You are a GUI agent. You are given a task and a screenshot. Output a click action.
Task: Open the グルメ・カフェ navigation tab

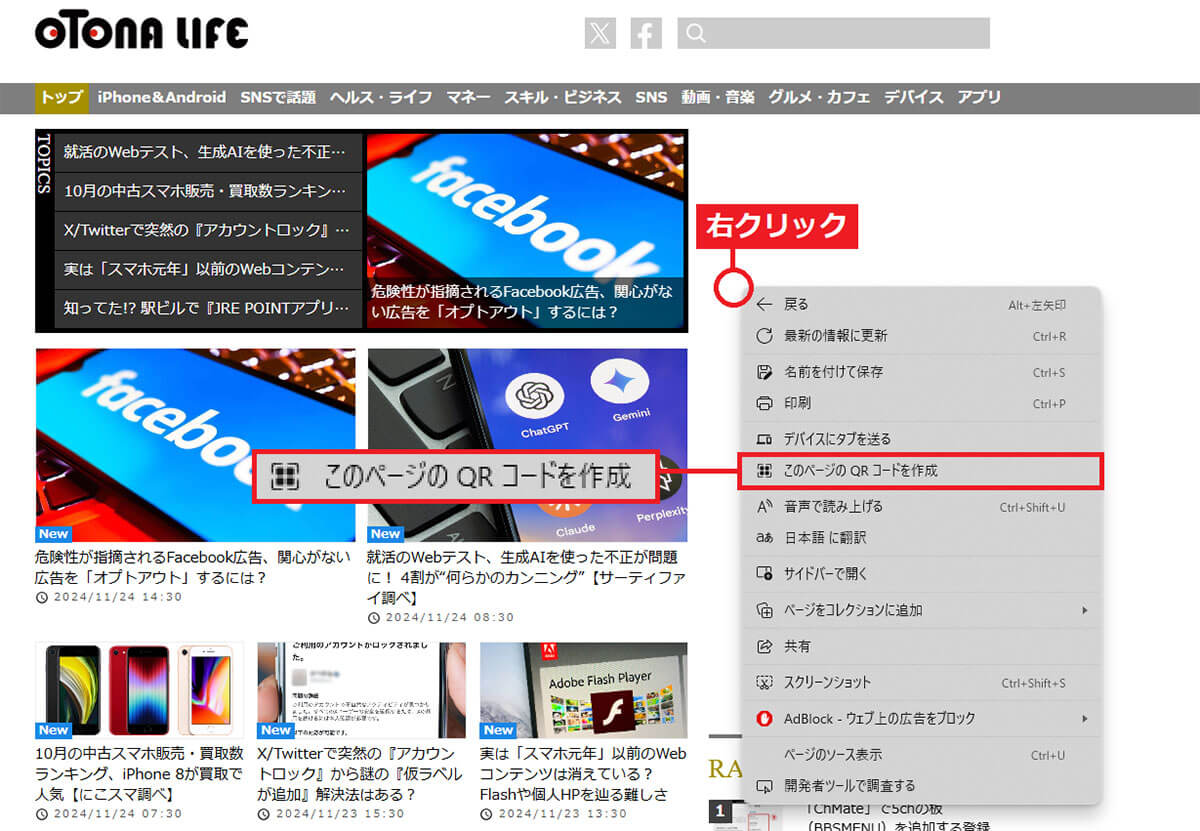point(819,97)
